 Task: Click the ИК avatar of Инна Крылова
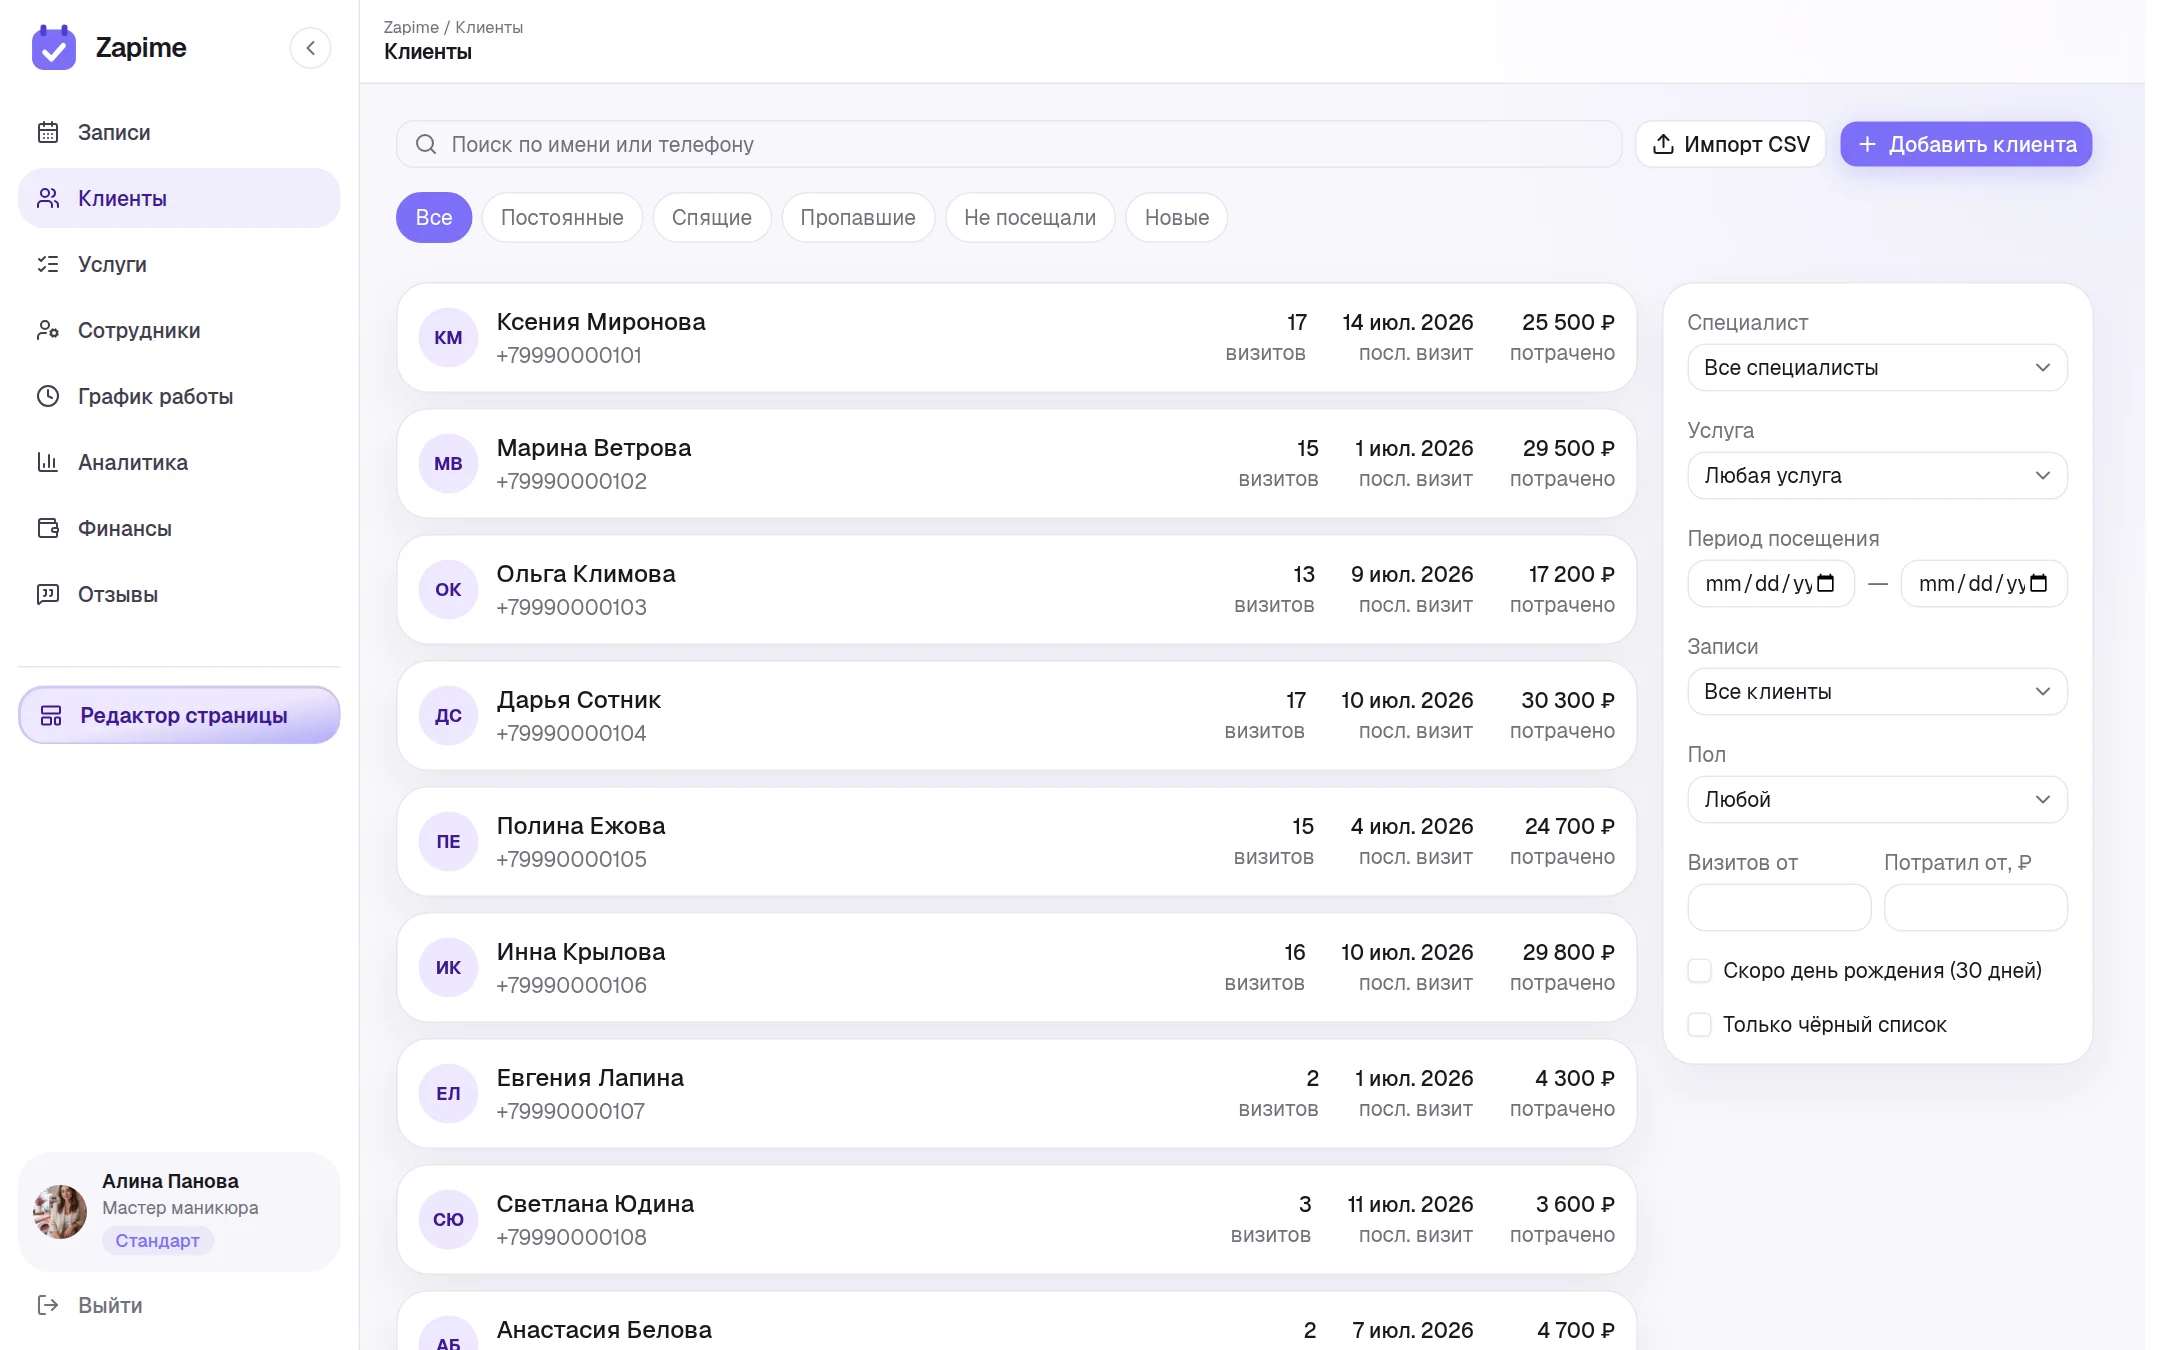448,967
